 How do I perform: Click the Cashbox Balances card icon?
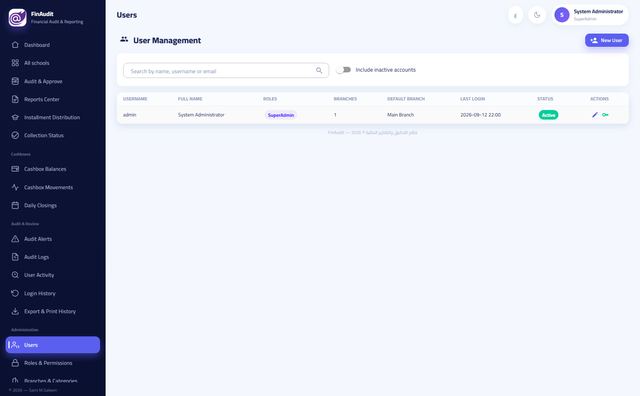15,169
